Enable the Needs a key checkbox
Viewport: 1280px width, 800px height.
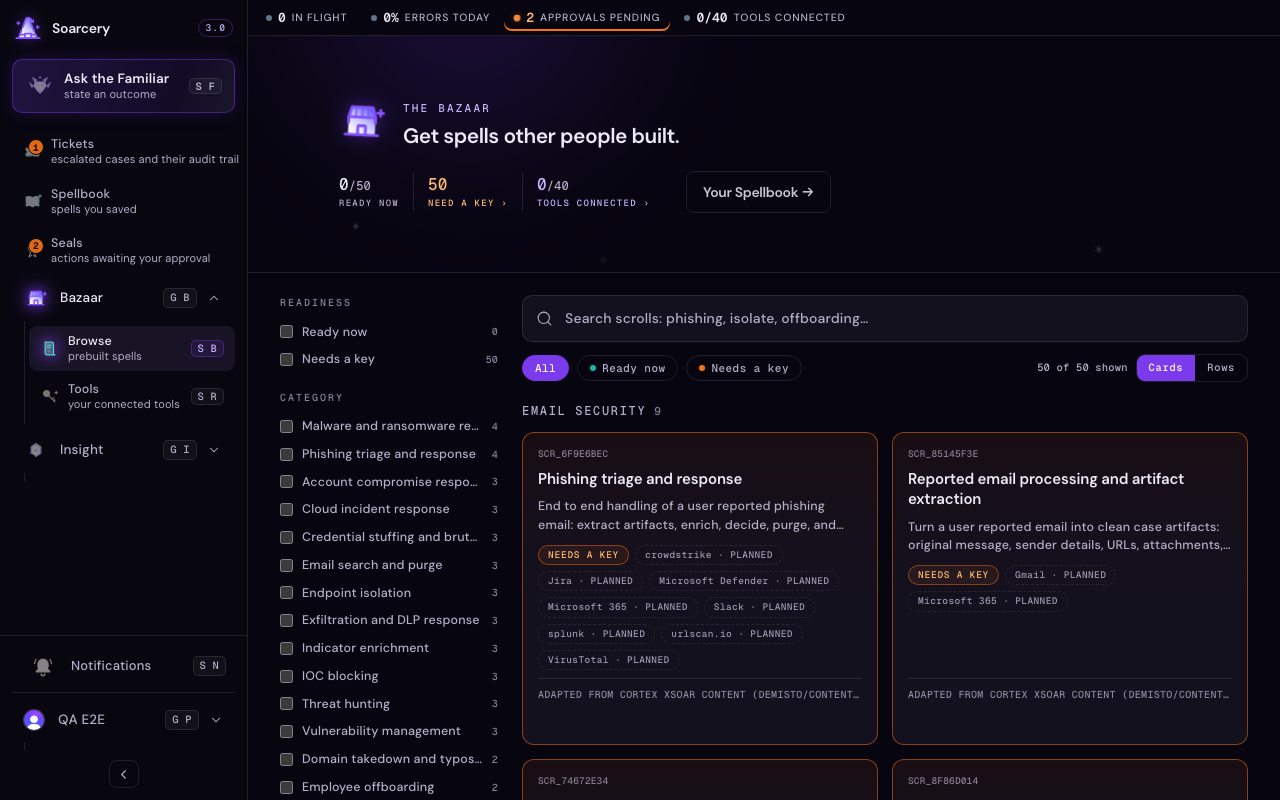coord(287,359)
